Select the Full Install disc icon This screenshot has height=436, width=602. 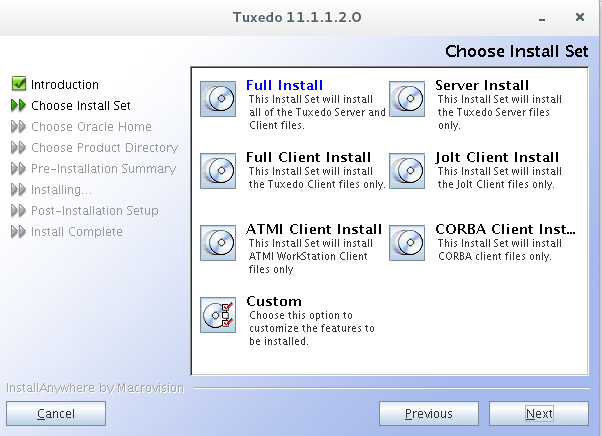pos(218,99)
